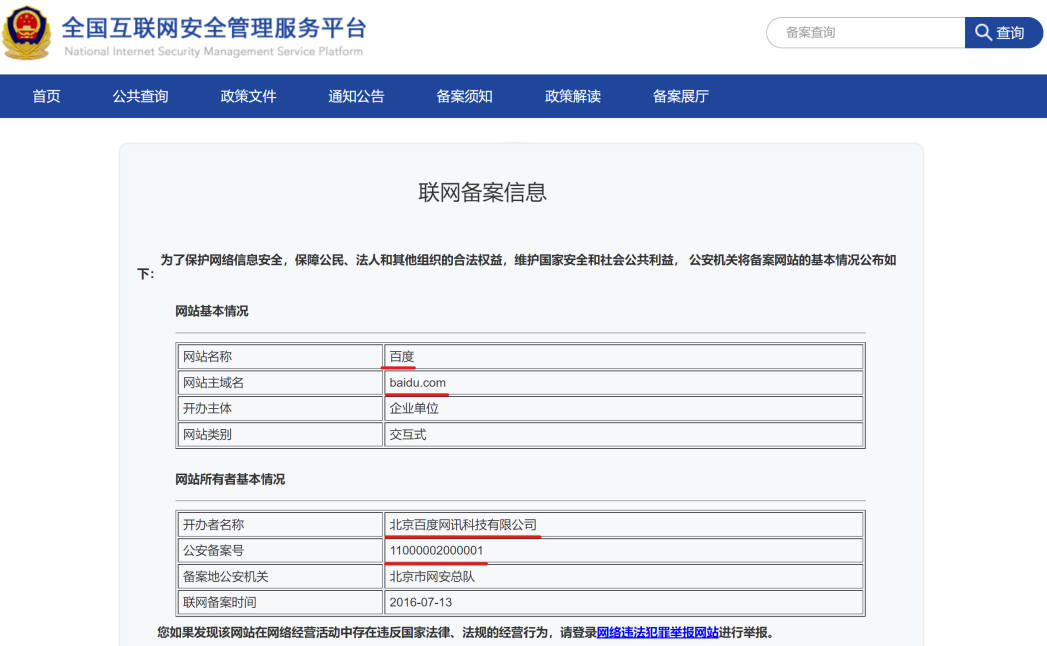Click the 备案查询 search input field
Screen dimensions: 1047x646
866,32
